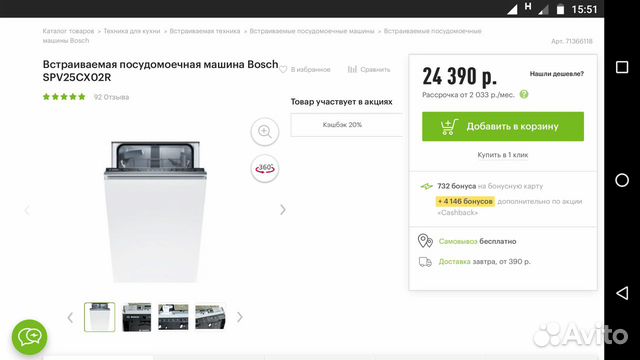The height and width of the screenshot is (360, 640).
Task: Show next product image with right arrow
Action: (283, 210)
